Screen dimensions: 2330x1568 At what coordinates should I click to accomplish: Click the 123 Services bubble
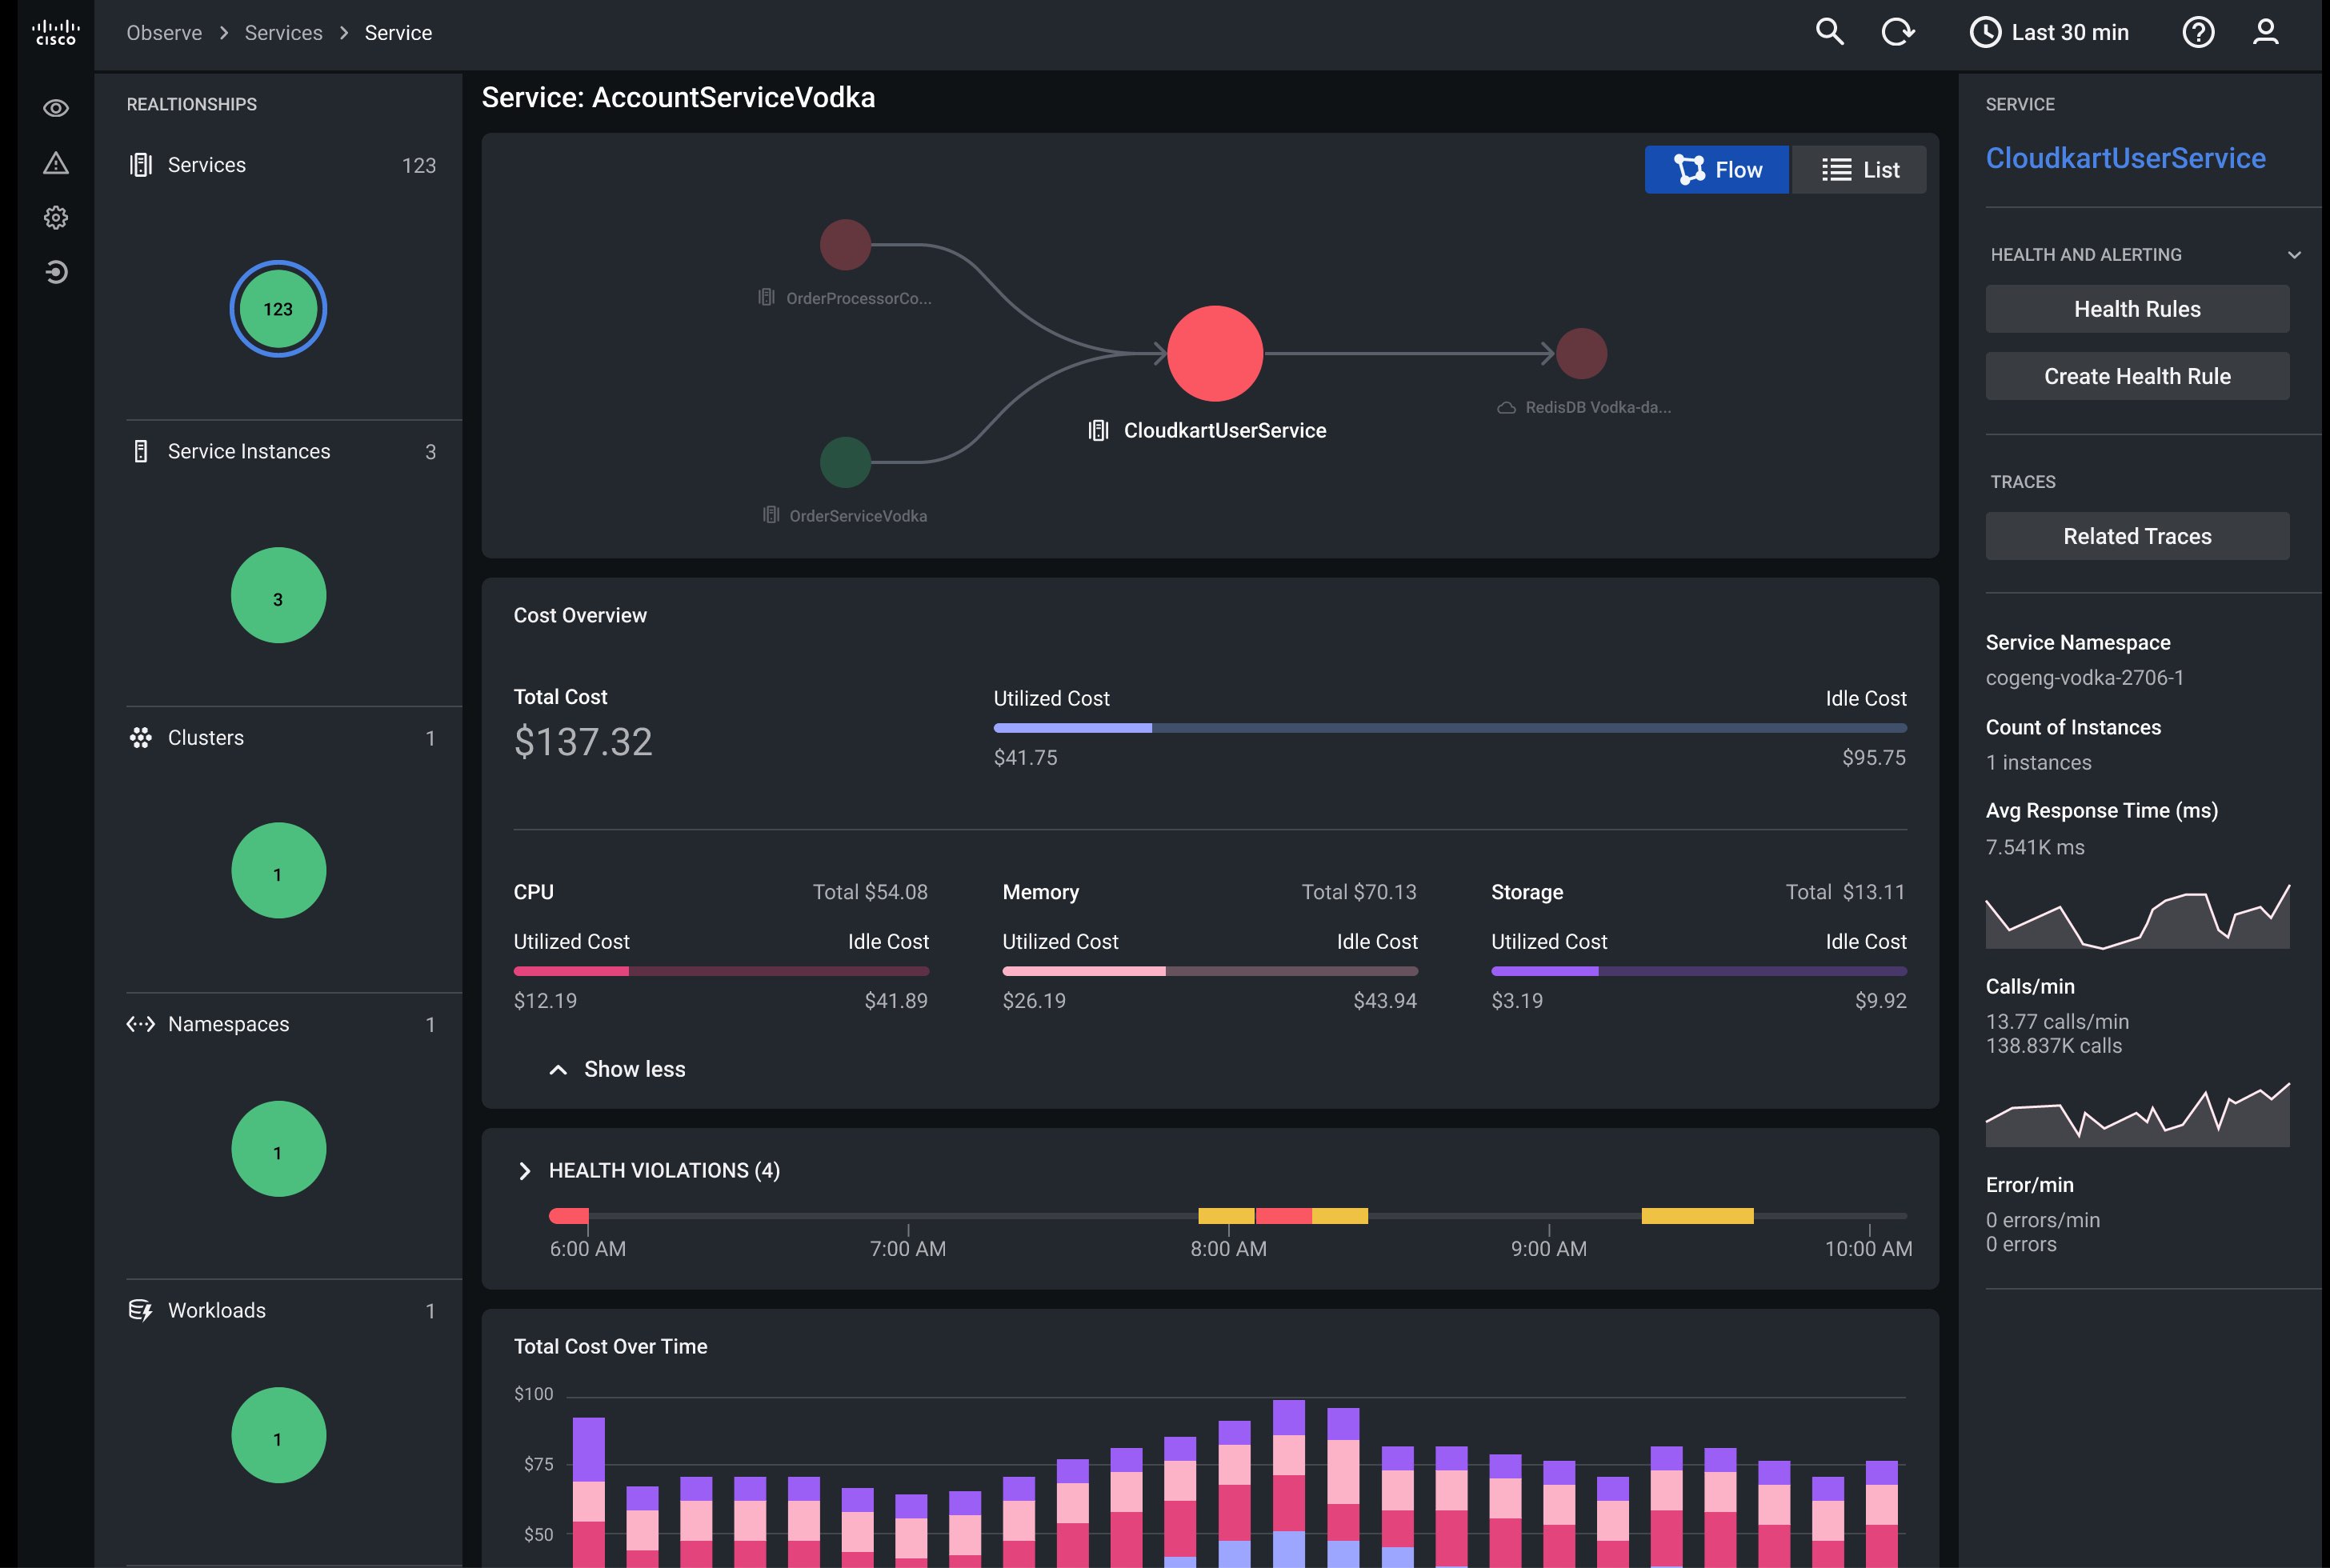[x=278, y=309]
